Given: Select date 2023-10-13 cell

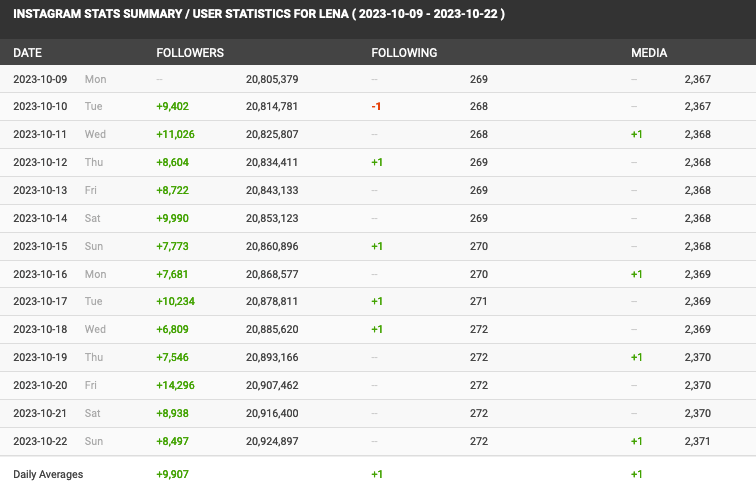Looking at the screenshot, I should [40, 190].
